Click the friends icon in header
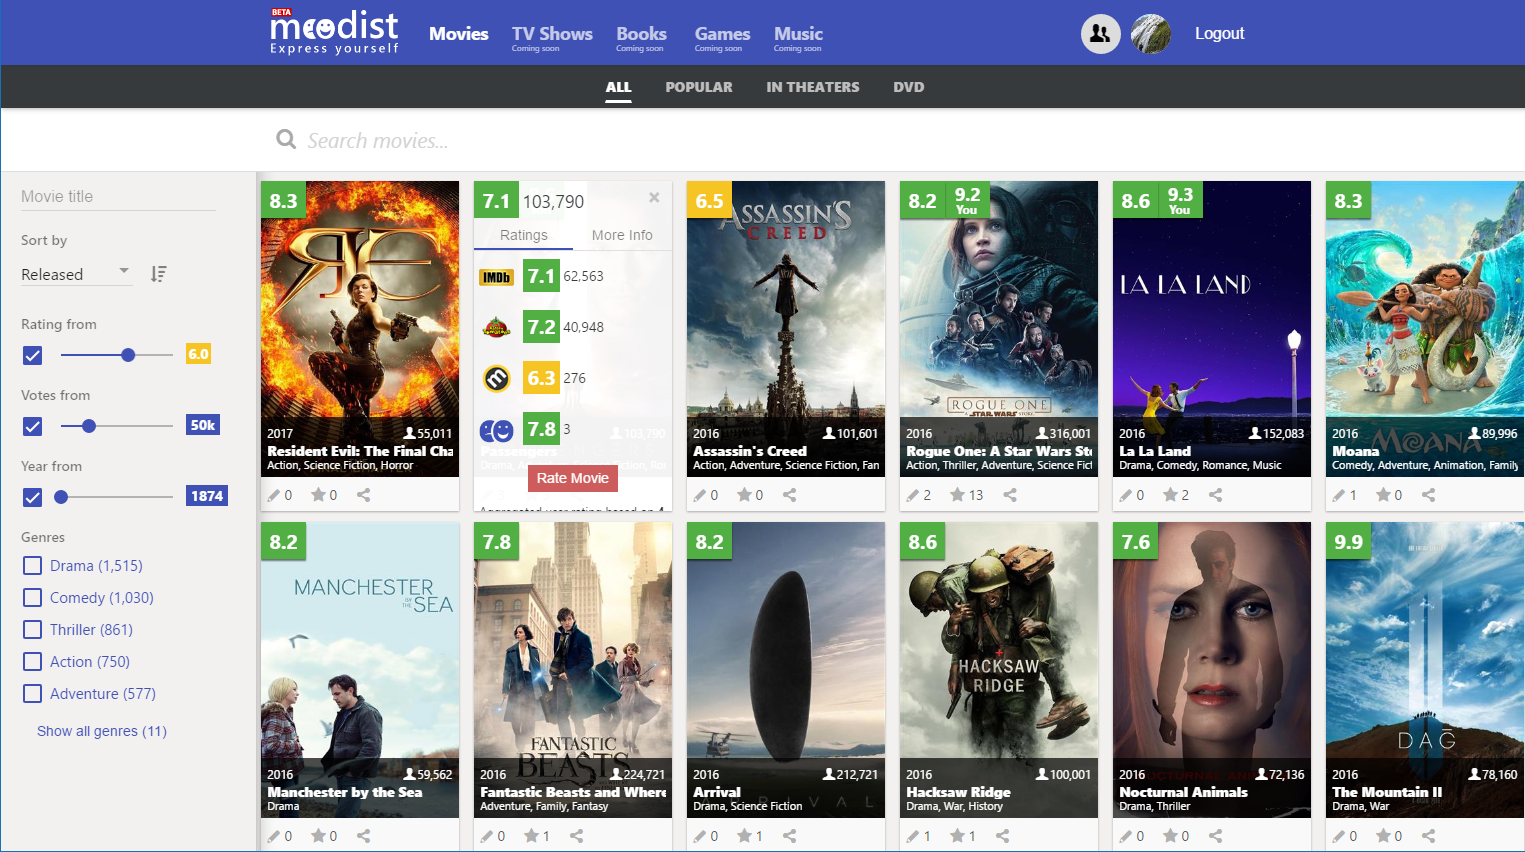This screenshot has height=852, width=1525. coord(1100,34)
